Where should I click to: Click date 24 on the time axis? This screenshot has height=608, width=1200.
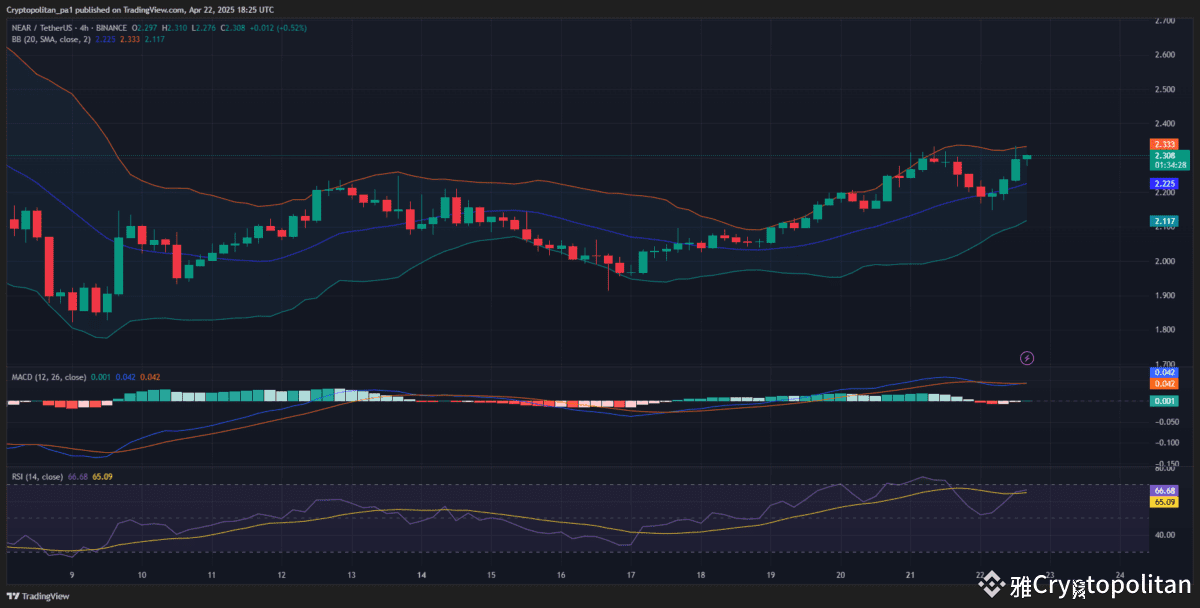coord(1120,575)
